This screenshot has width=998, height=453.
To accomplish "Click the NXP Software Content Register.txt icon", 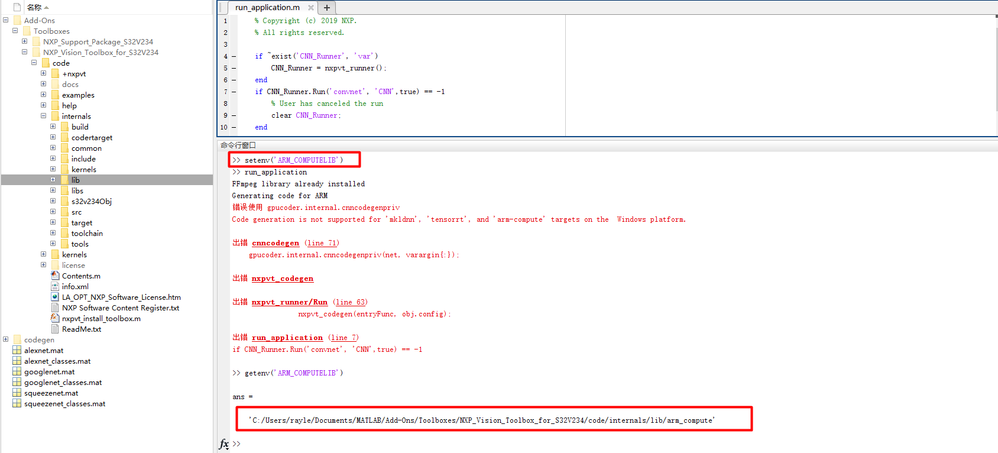I will pos(56,308).
